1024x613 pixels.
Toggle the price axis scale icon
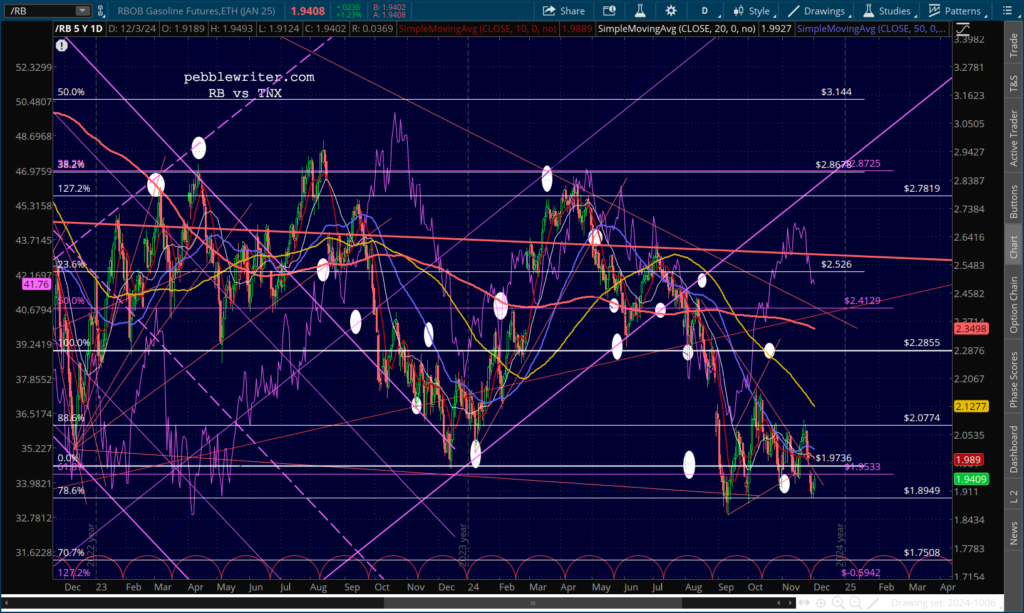(963, 29)
